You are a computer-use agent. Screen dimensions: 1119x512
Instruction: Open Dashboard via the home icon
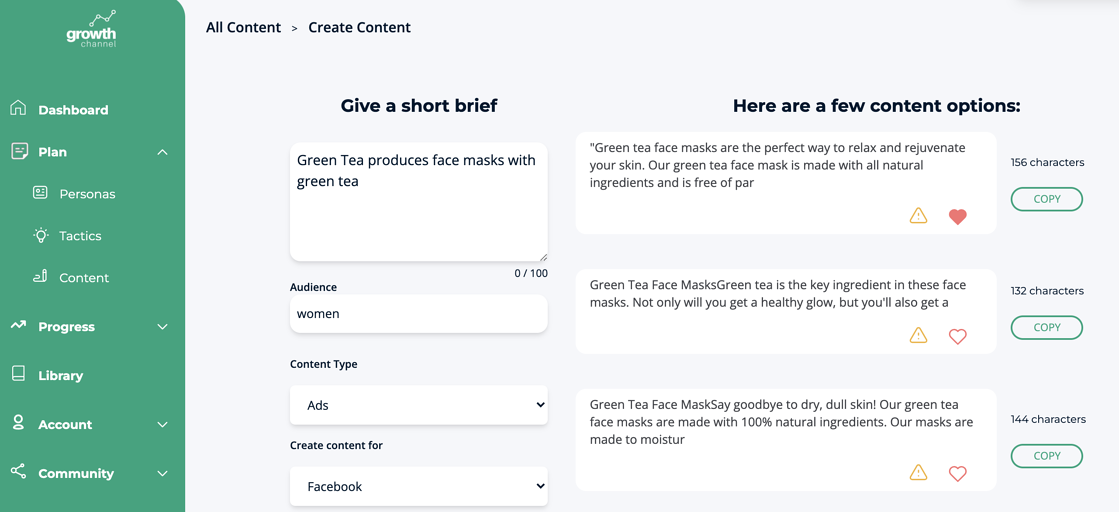(x=19, y=109)
